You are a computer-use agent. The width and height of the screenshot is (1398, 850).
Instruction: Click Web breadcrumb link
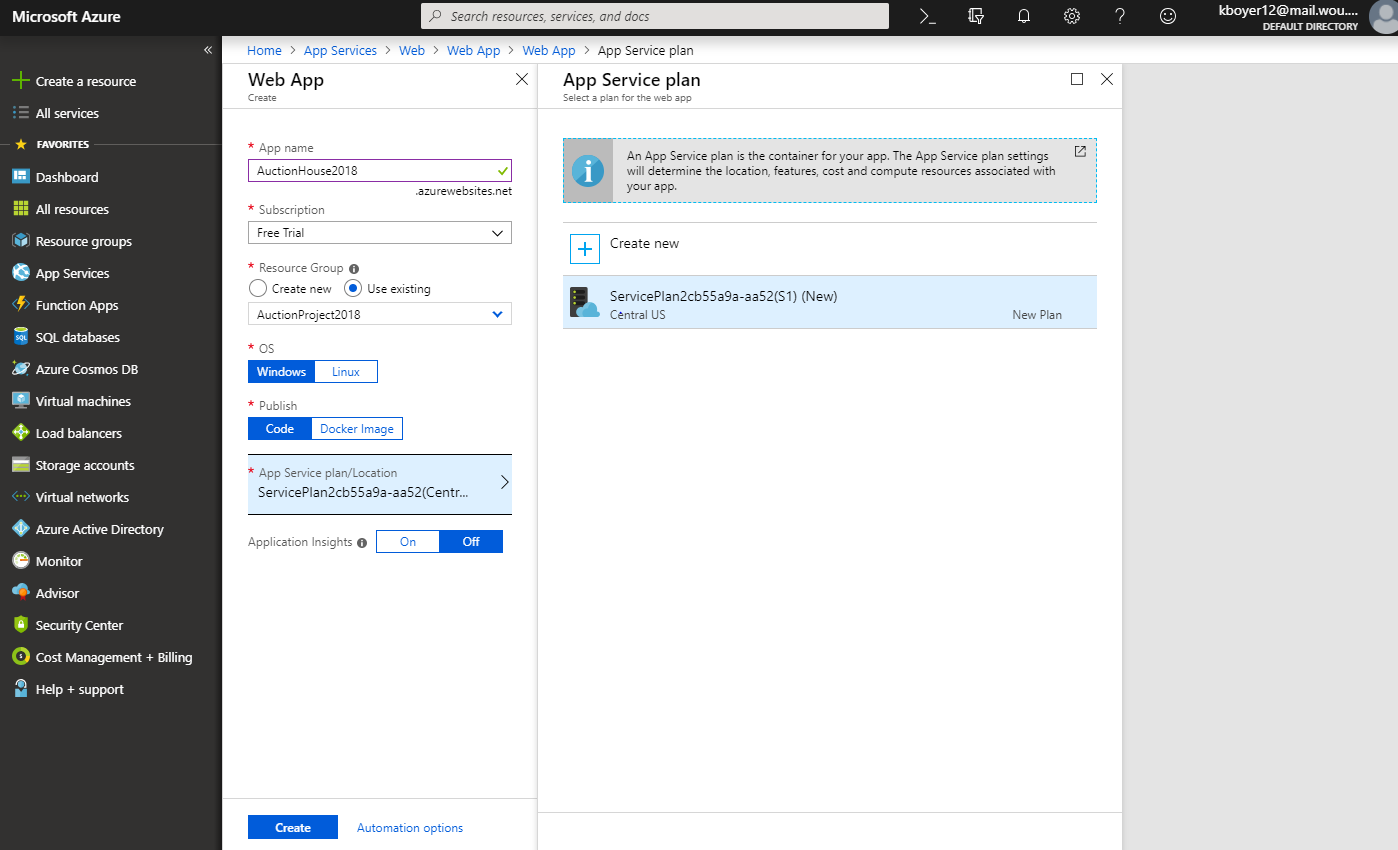tap(412, 50)
